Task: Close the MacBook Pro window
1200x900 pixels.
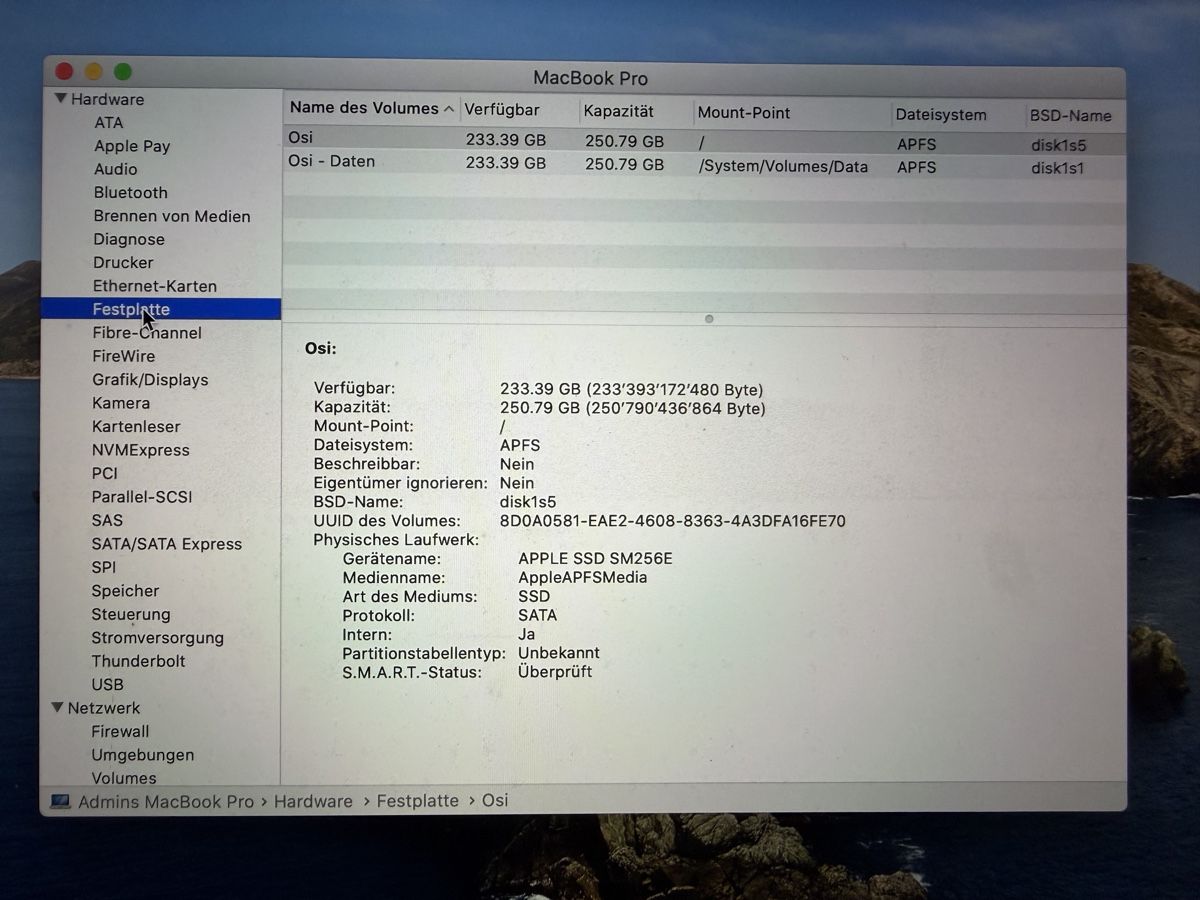Action: click(x=64, y=71)
